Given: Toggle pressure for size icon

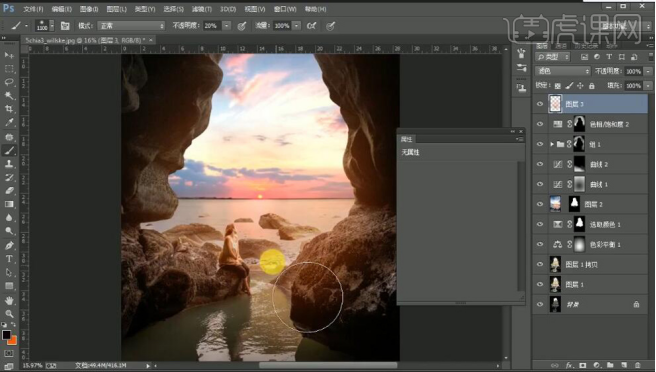Looking at the screenshot, I should tap(331, 26).
